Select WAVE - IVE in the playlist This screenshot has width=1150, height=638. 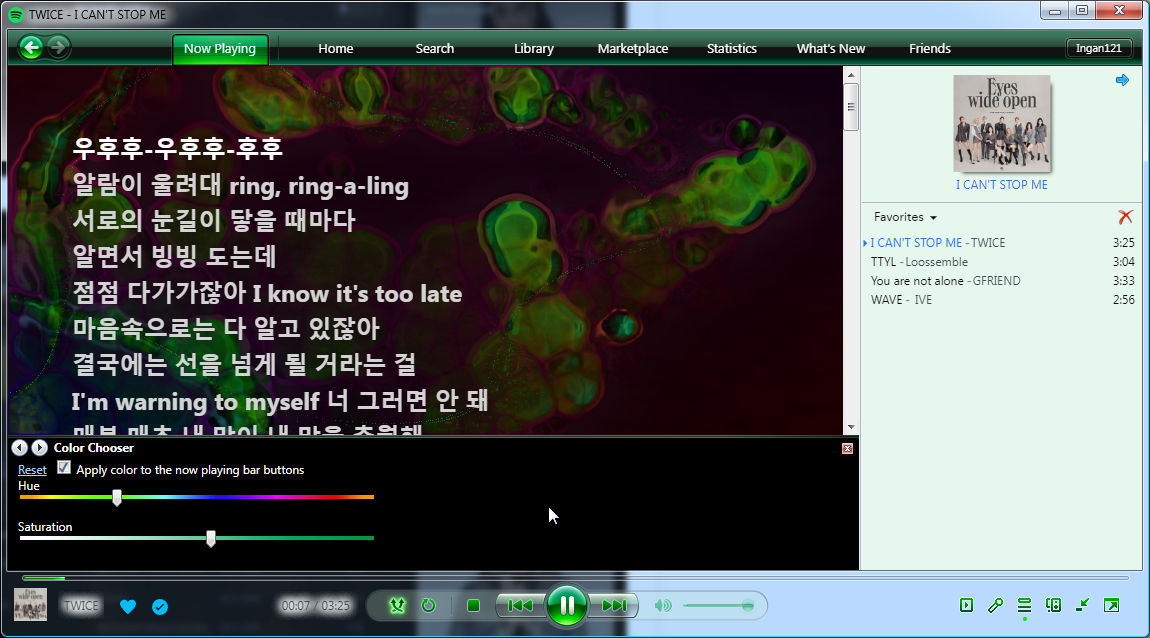(x=1002, y=300)
